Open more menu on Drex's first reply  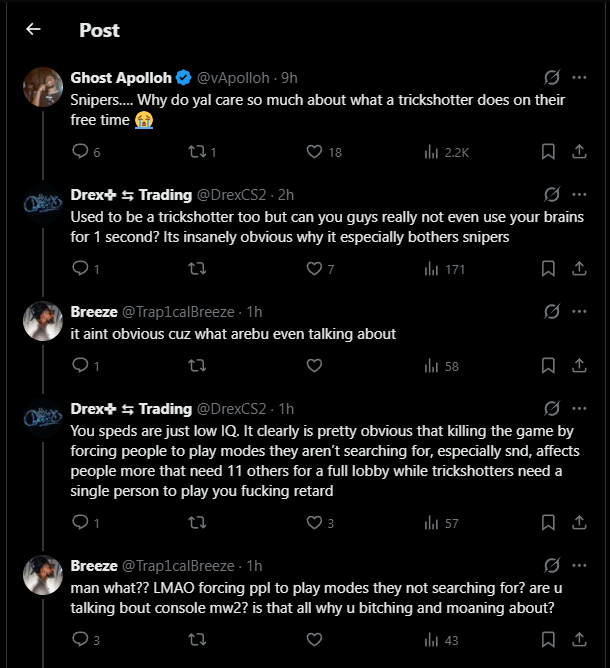click(x=579, y=194)
